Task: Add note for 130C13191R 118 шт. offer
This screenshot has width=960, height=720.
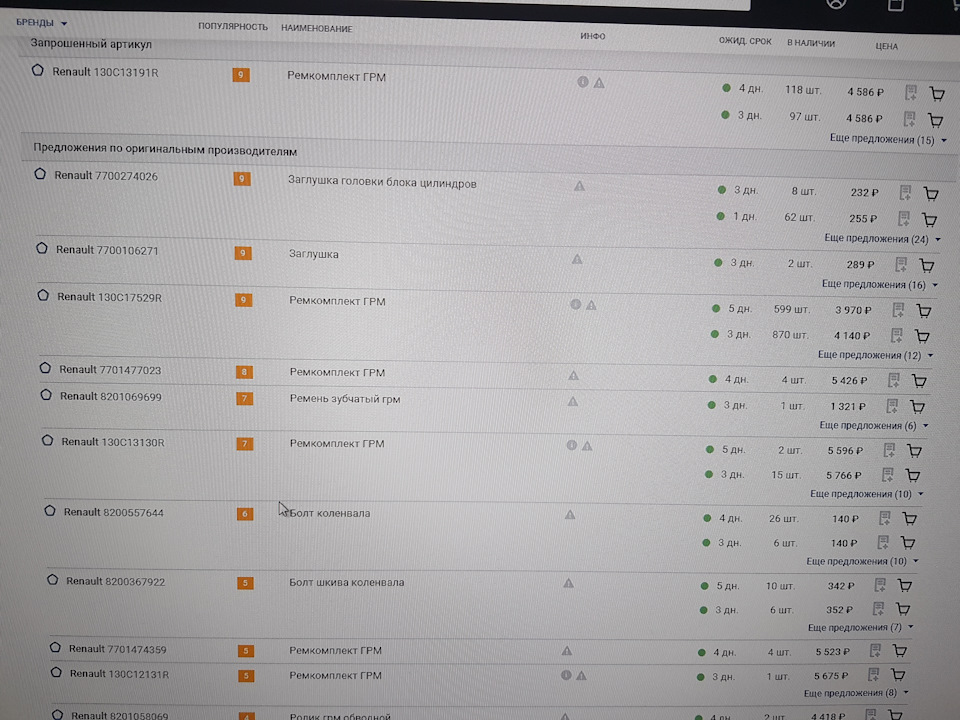Action: coord(911,92)
